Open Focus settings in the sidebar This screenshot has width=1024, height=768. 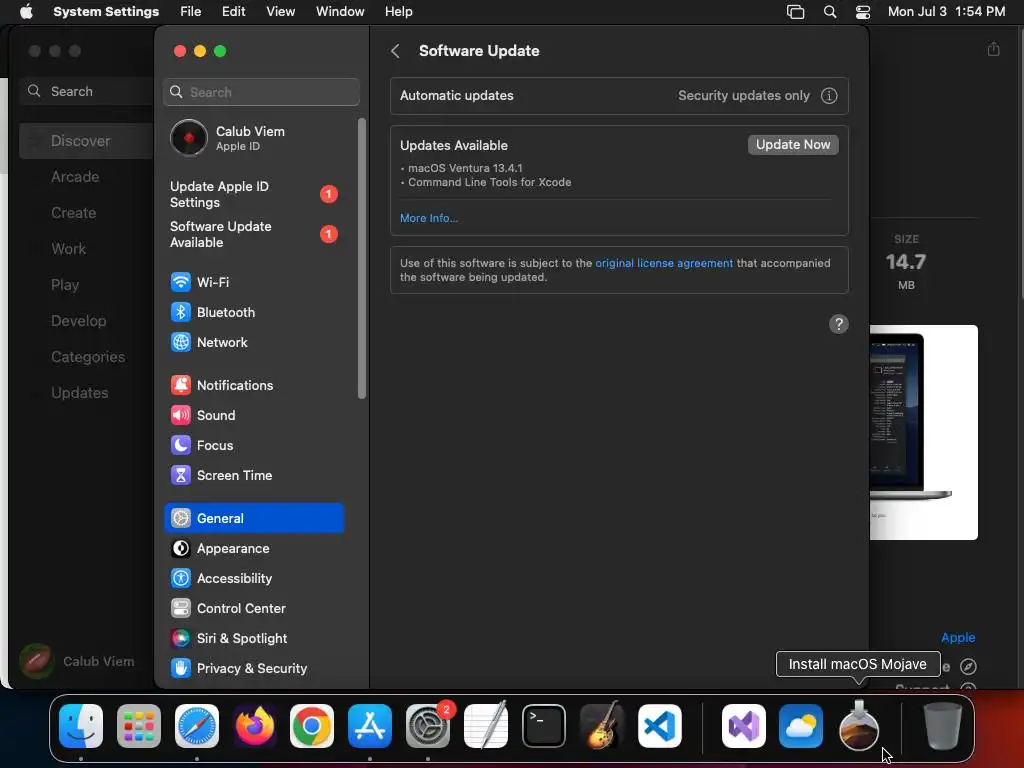pyautogui.click(x=253, y=445)
